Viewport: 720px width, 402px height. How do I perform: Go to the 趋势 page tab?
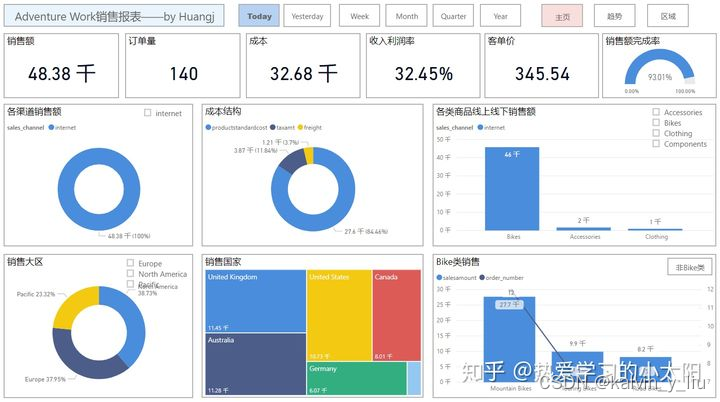tap(614, 16)
